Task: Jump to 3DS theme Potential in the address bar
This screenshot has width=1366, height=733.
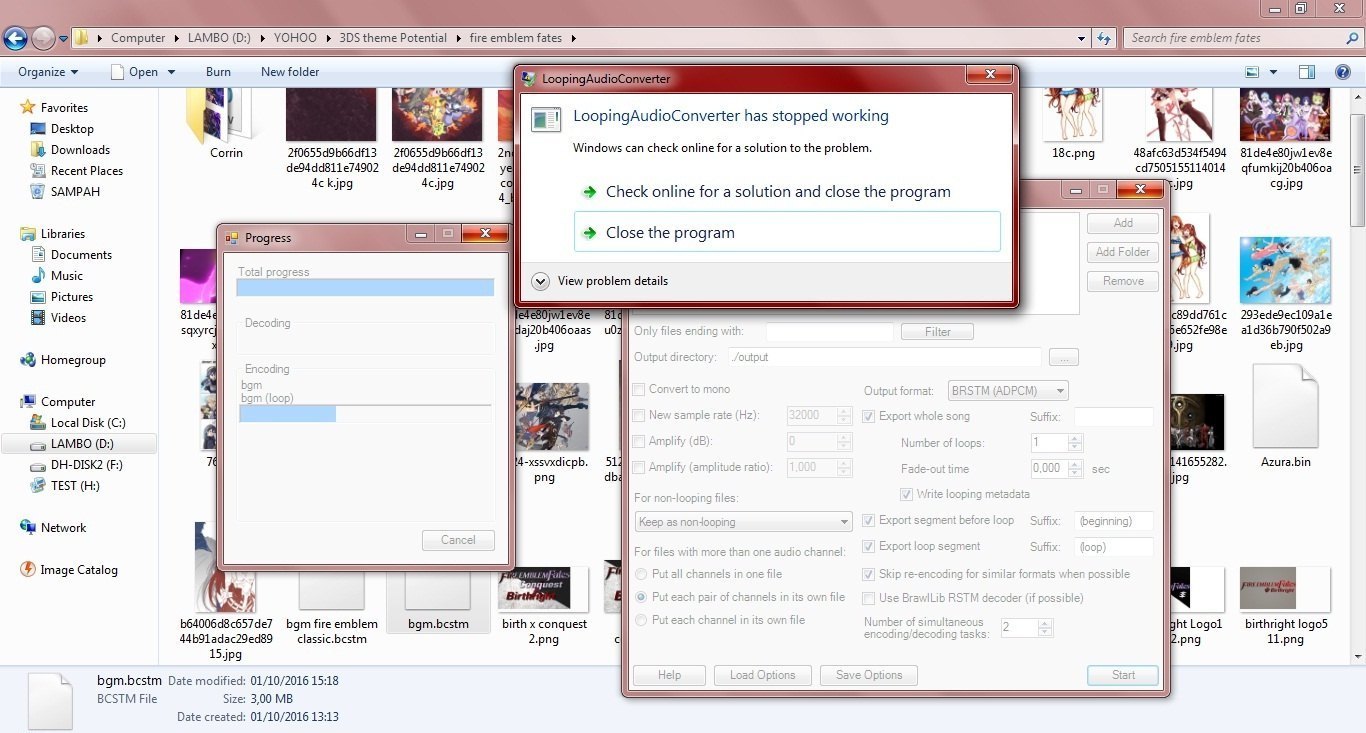Action: pos(393,38)
